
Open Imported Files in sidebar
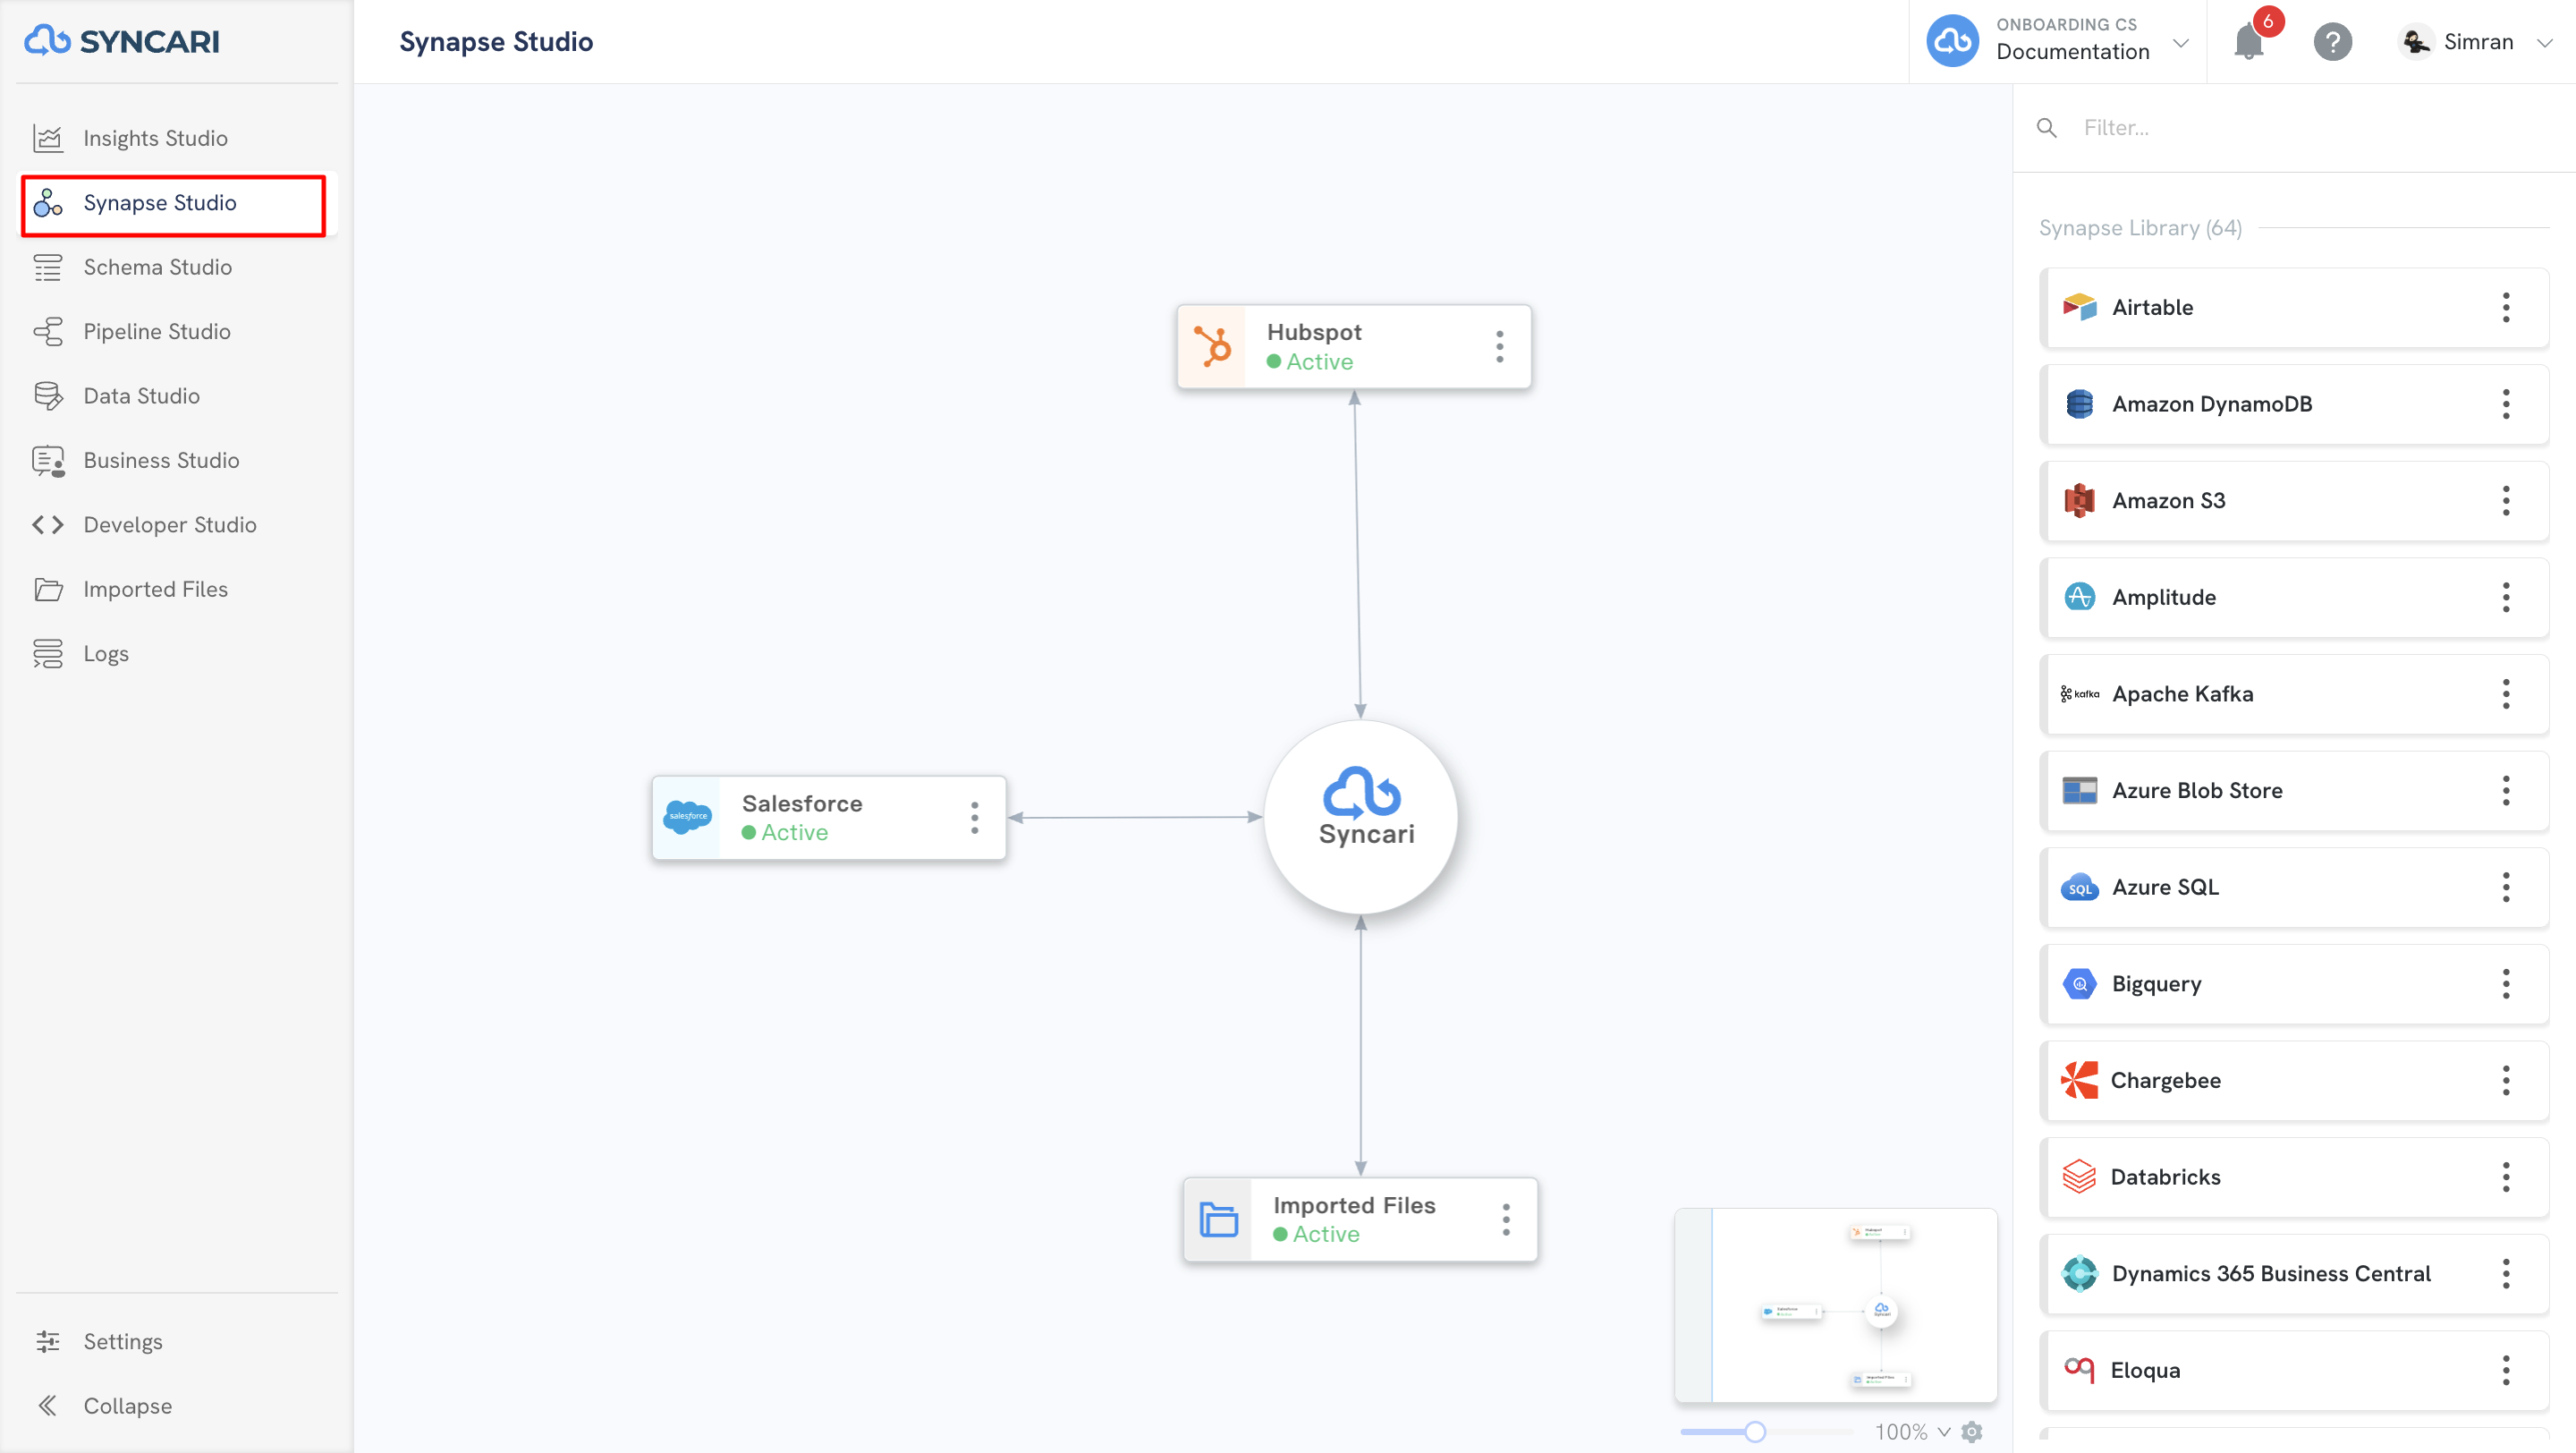pos(176,589)
